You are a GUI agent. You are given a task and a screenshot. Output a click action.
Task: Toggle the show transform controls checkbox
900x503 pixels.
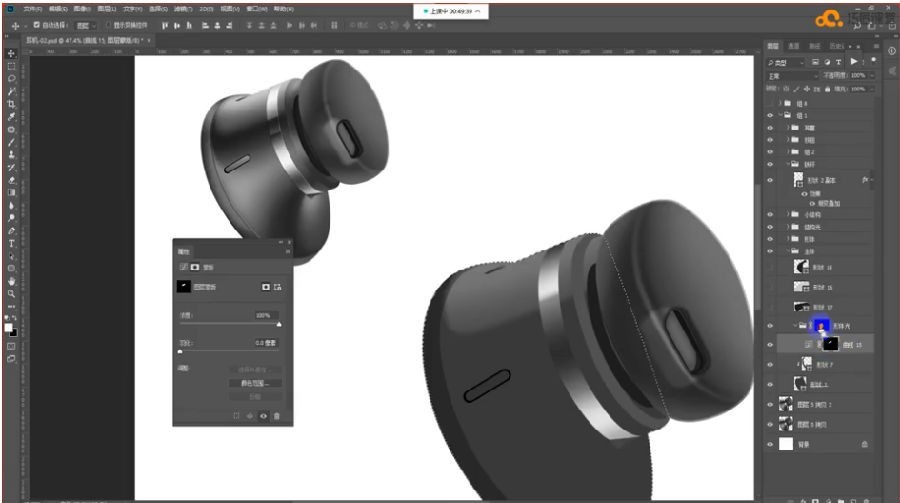108,25
